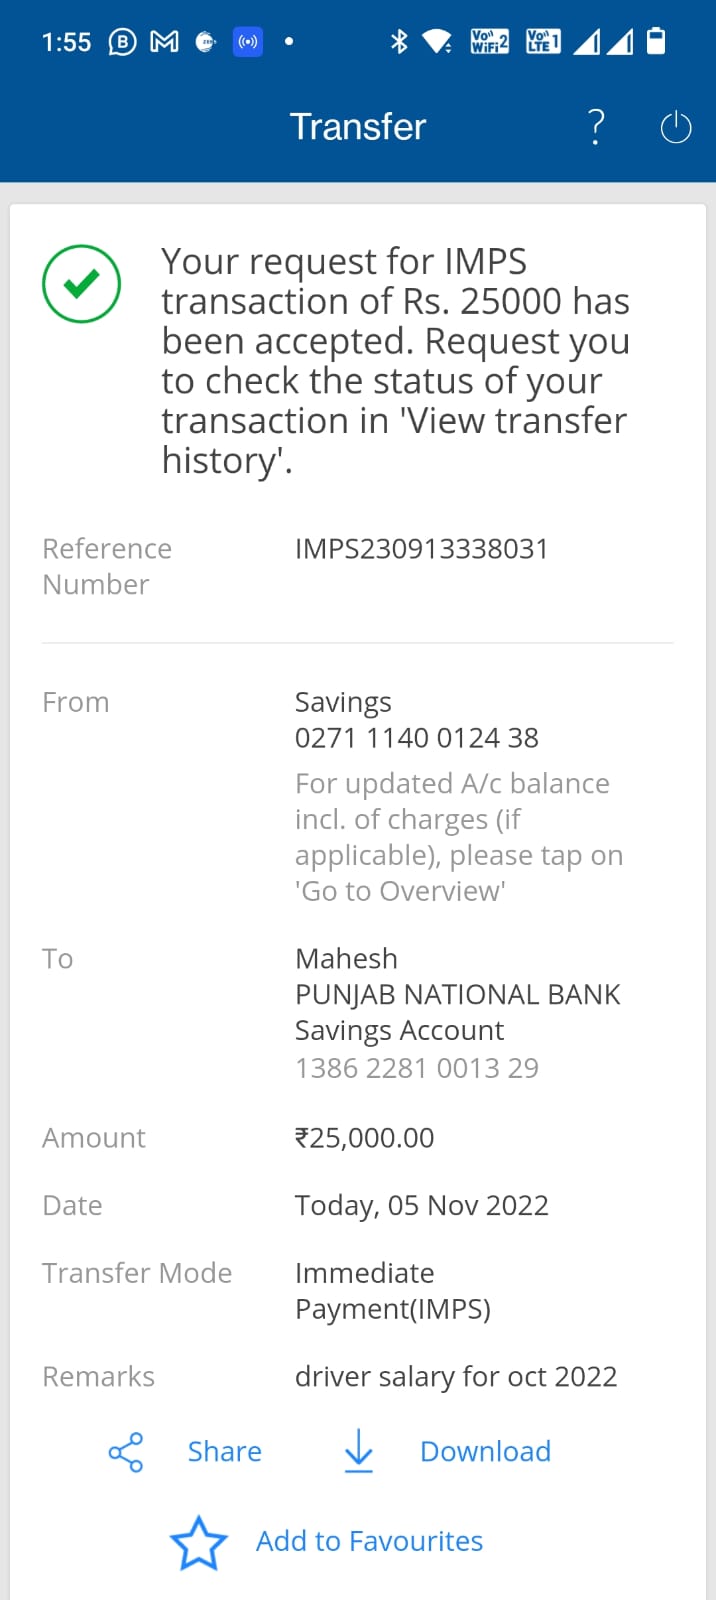Select the Add to Favourites label
716x1600 pixels.
point(369,1542)
